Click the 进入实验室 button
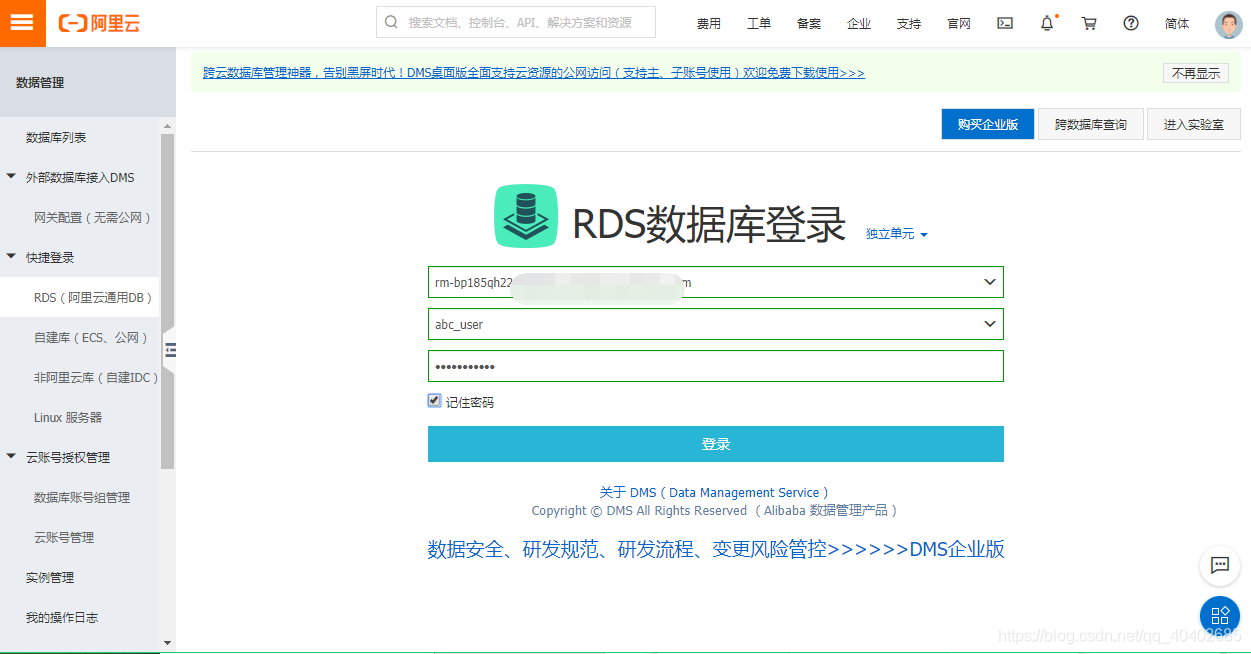Image resolution: width=1251 pixels, height=654 pixels. tap(1194, 124)
